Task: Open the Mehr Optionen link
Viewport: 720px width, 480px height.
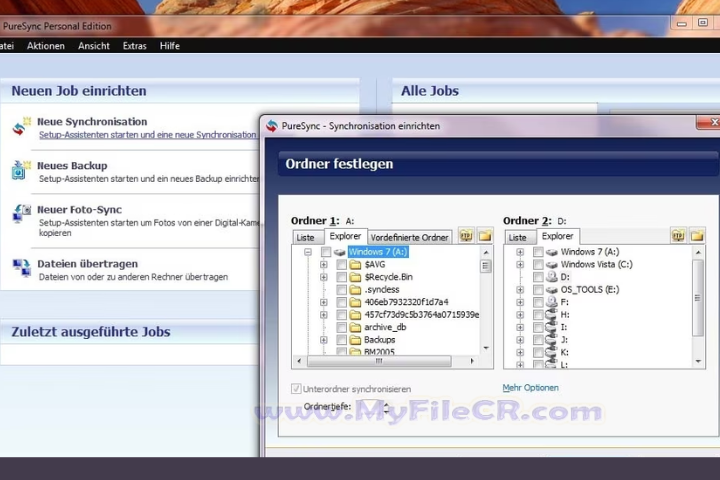Action: 530,388
